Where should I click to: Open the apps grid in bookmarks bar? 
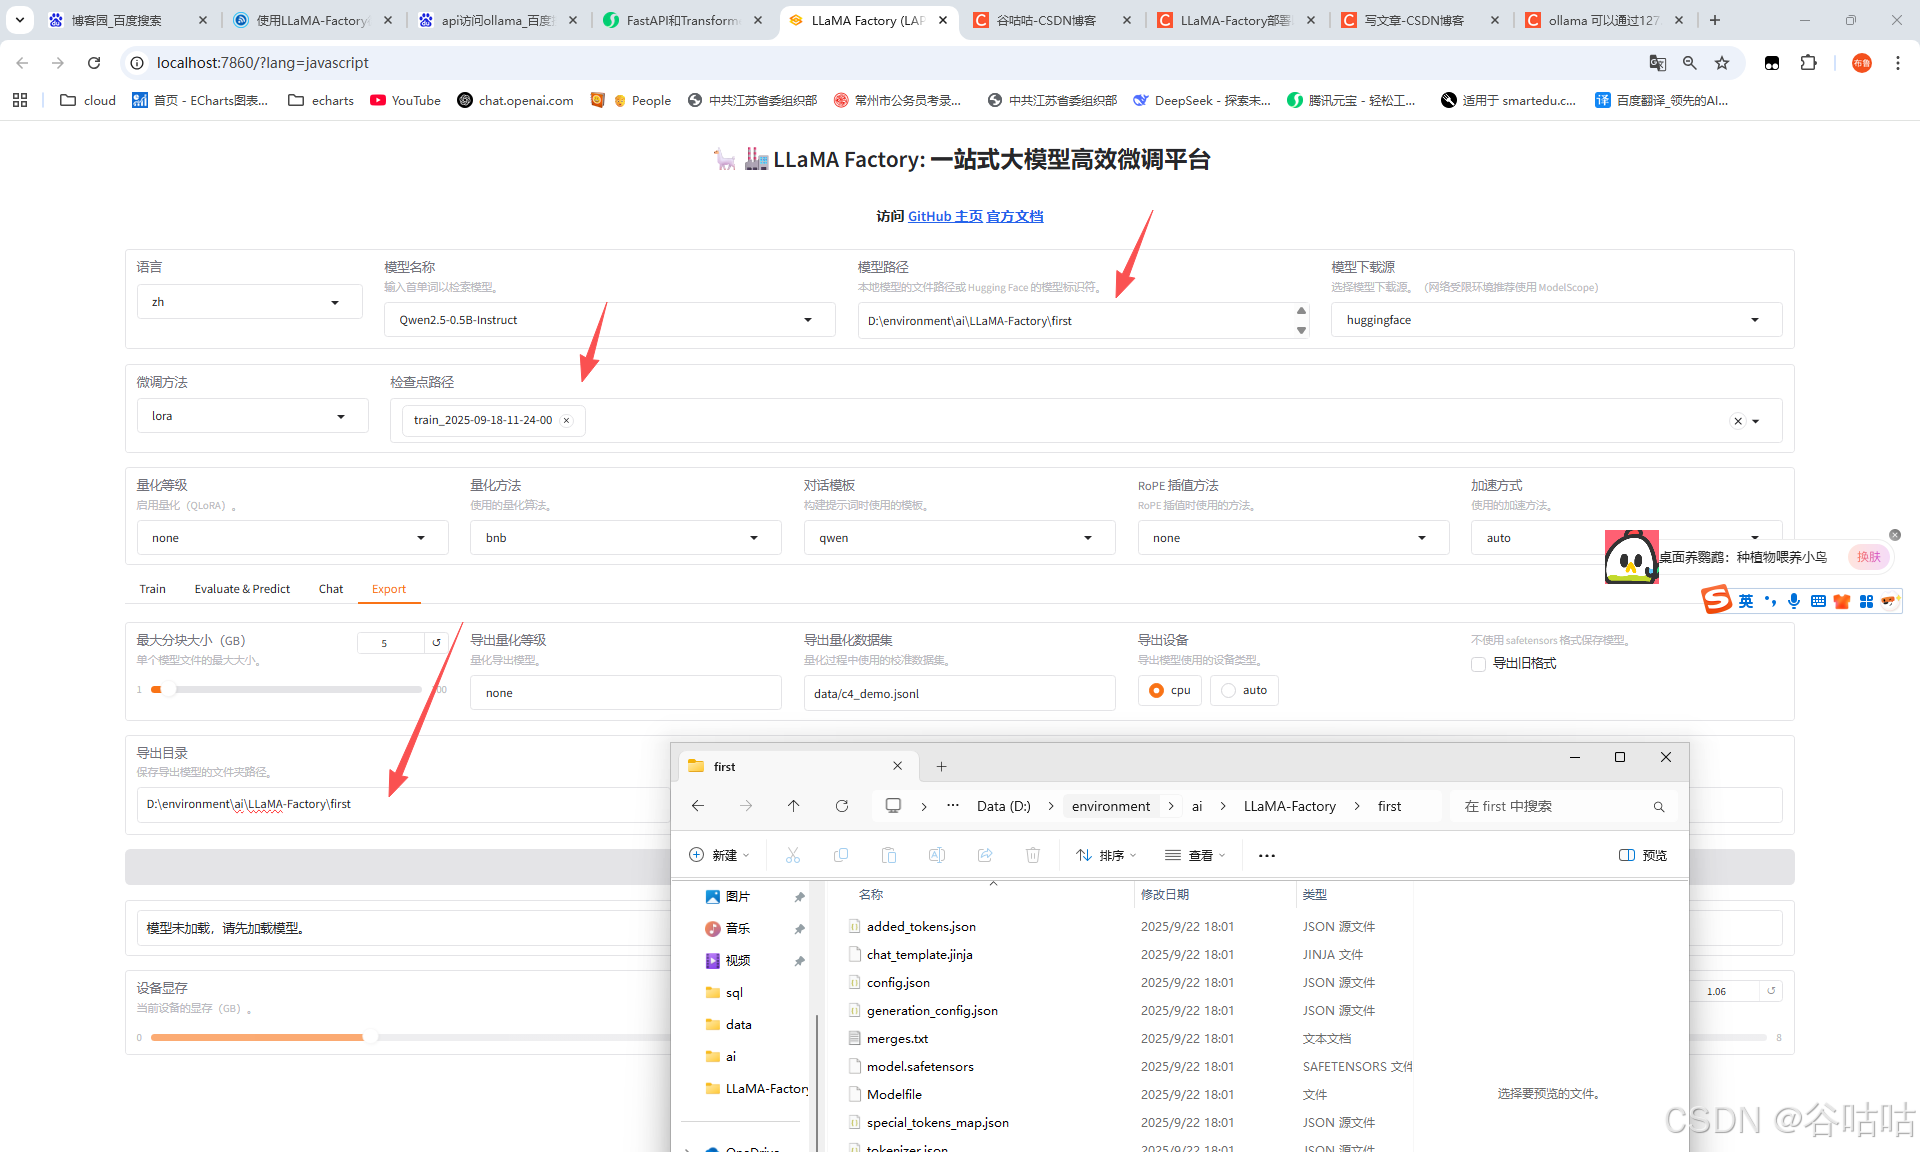point(20,100)
